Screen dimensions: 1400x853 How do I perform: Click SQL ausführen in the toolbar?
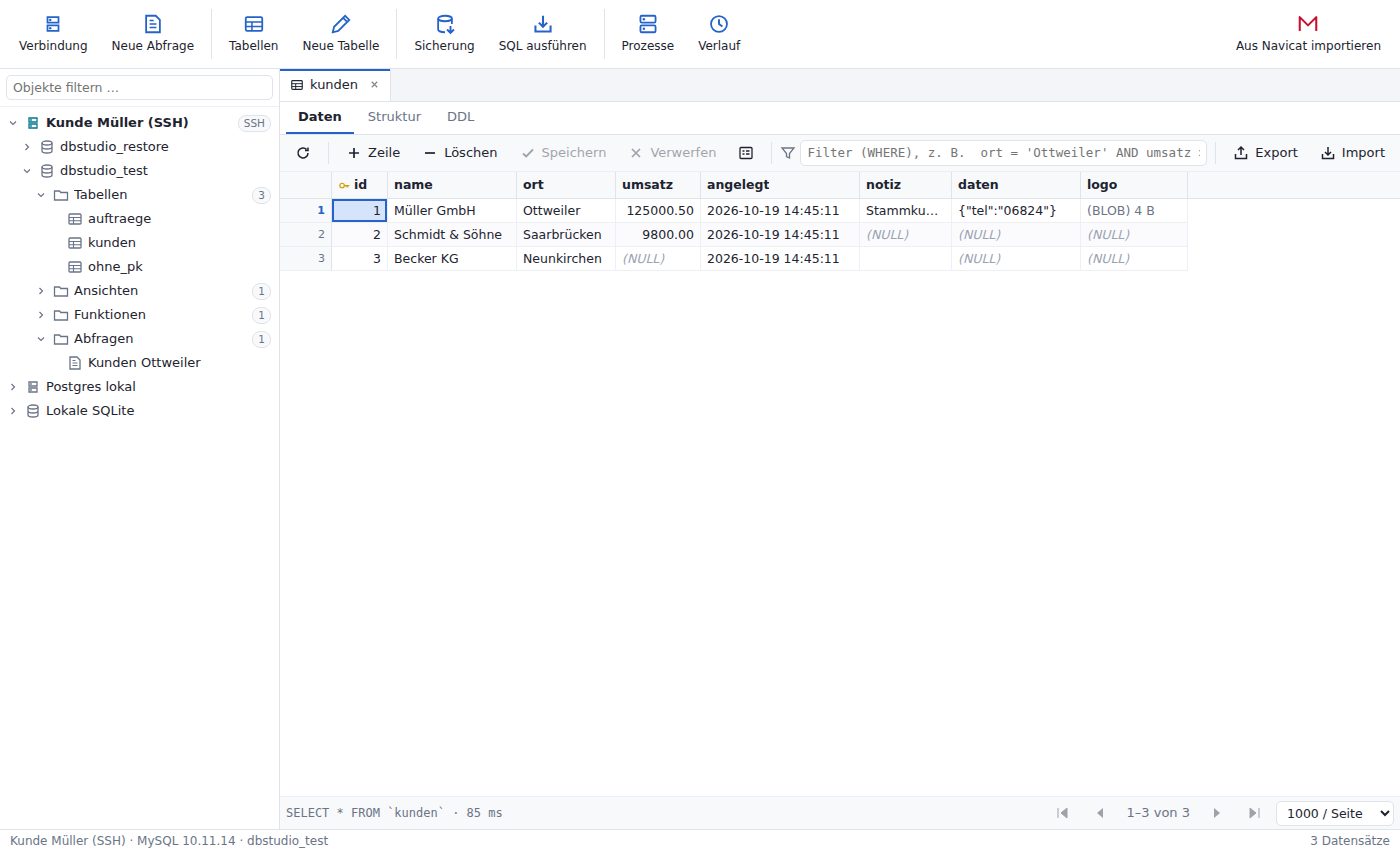point(542,34)
